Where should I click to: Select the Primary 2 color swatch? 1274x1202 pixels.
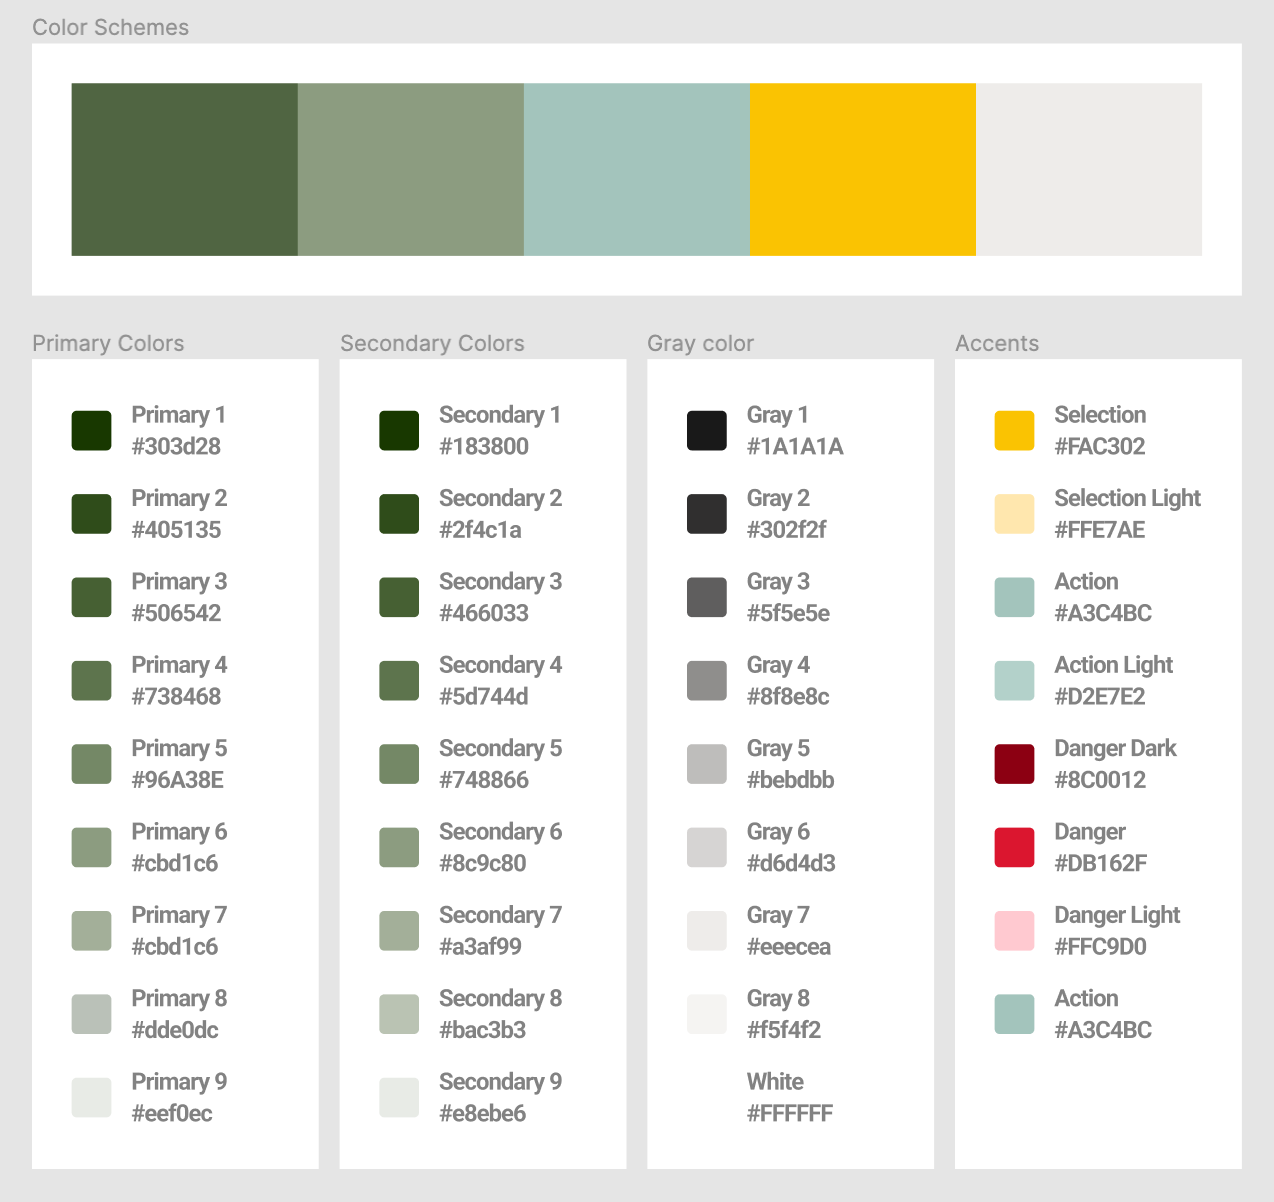(91, 514)
